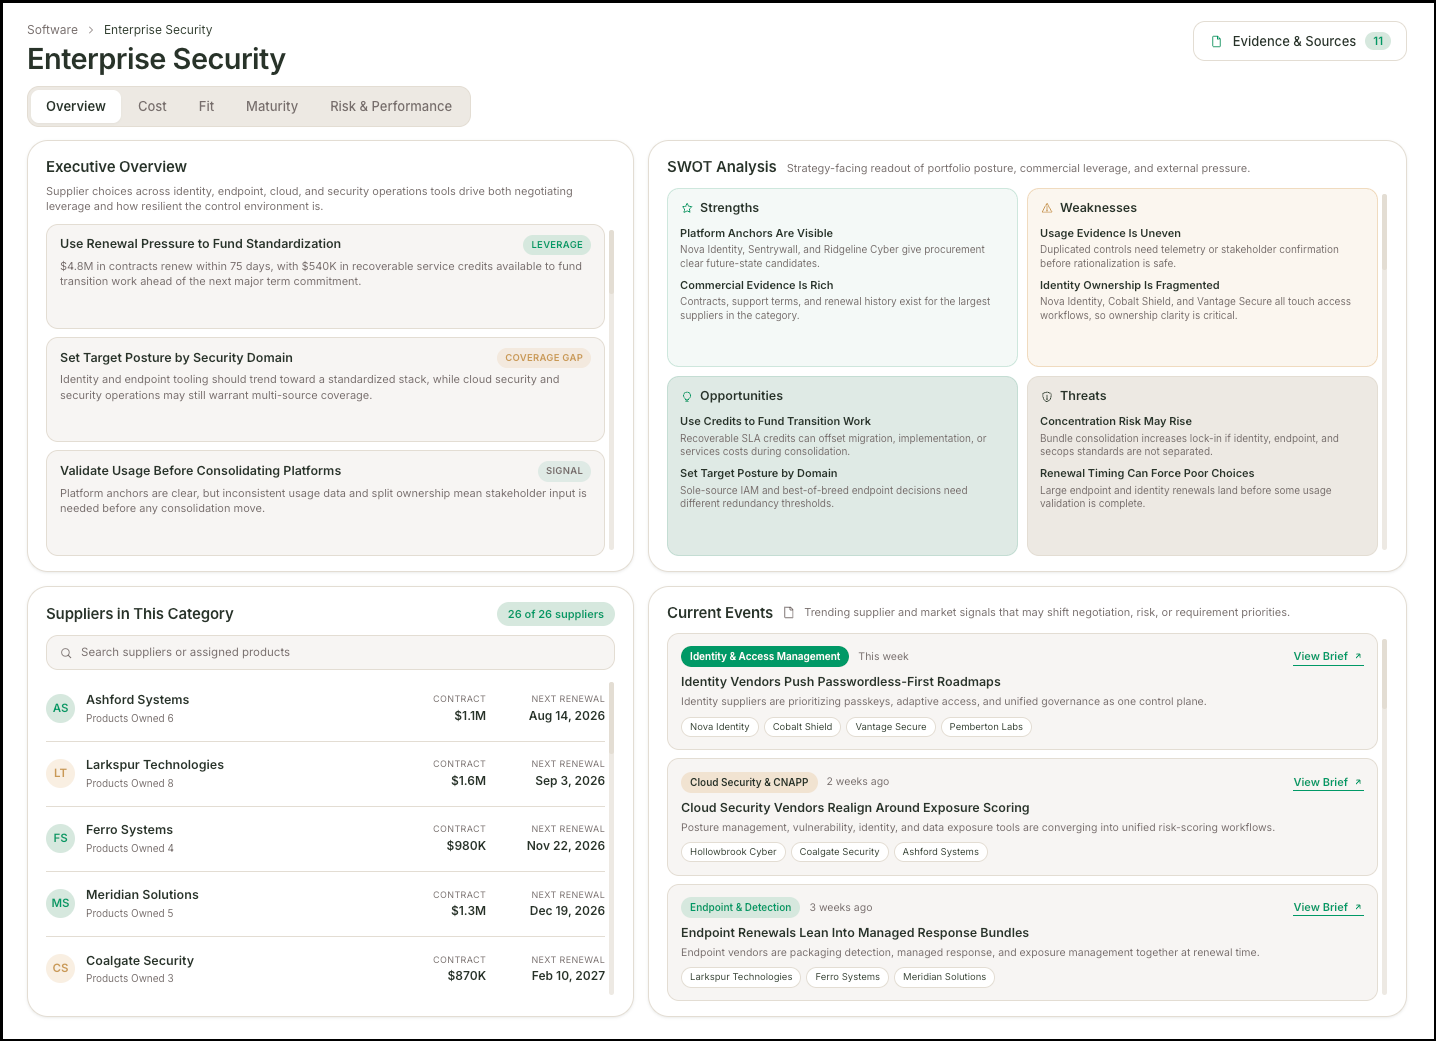Click the FS avatar for Ferro Systems
Image resolution: width=1436 pixels, height=1041 pixels.
click(61, 838)
